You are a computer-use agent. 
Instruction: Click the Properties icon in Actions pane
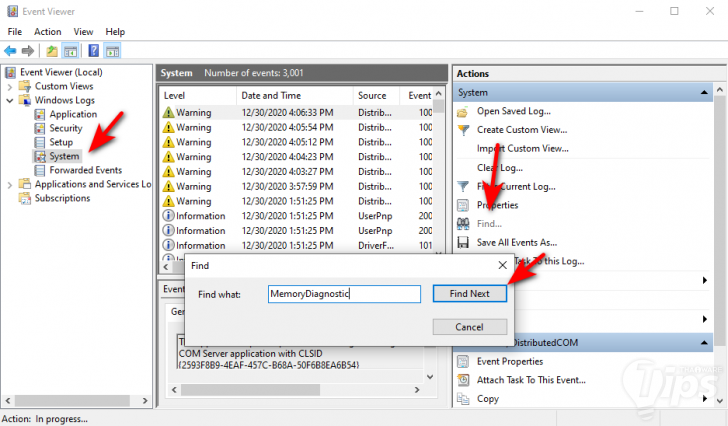tap(463, 205)
